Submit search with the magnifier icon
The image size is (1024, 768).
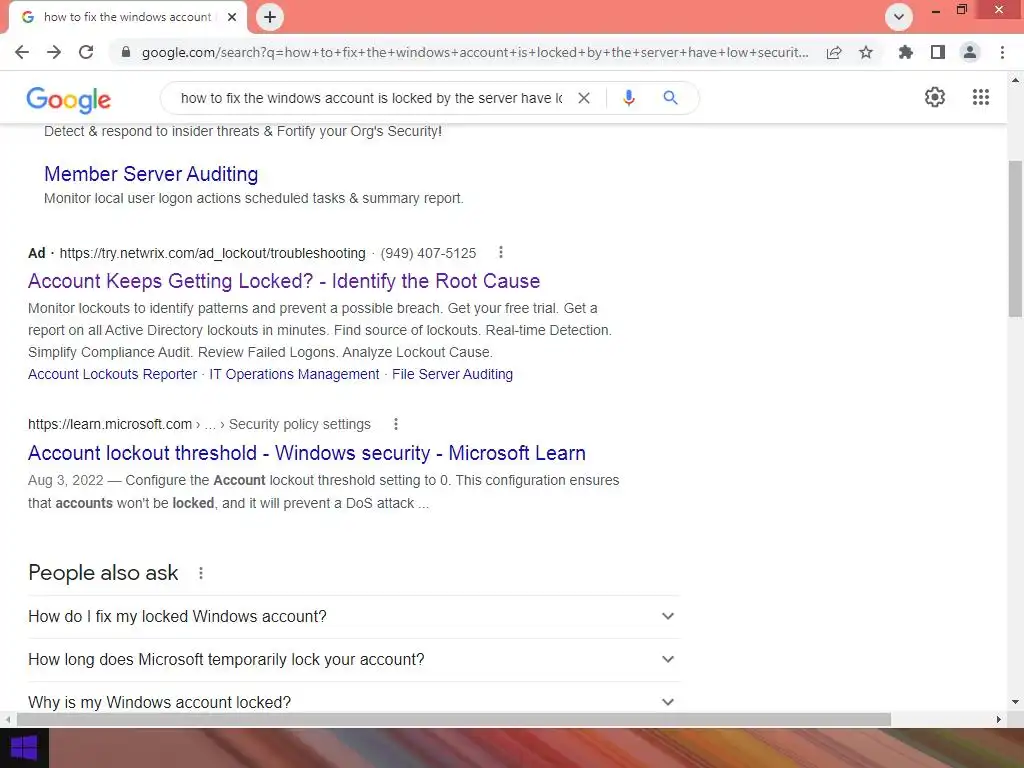pyautogui.click(x=670, y=98)
